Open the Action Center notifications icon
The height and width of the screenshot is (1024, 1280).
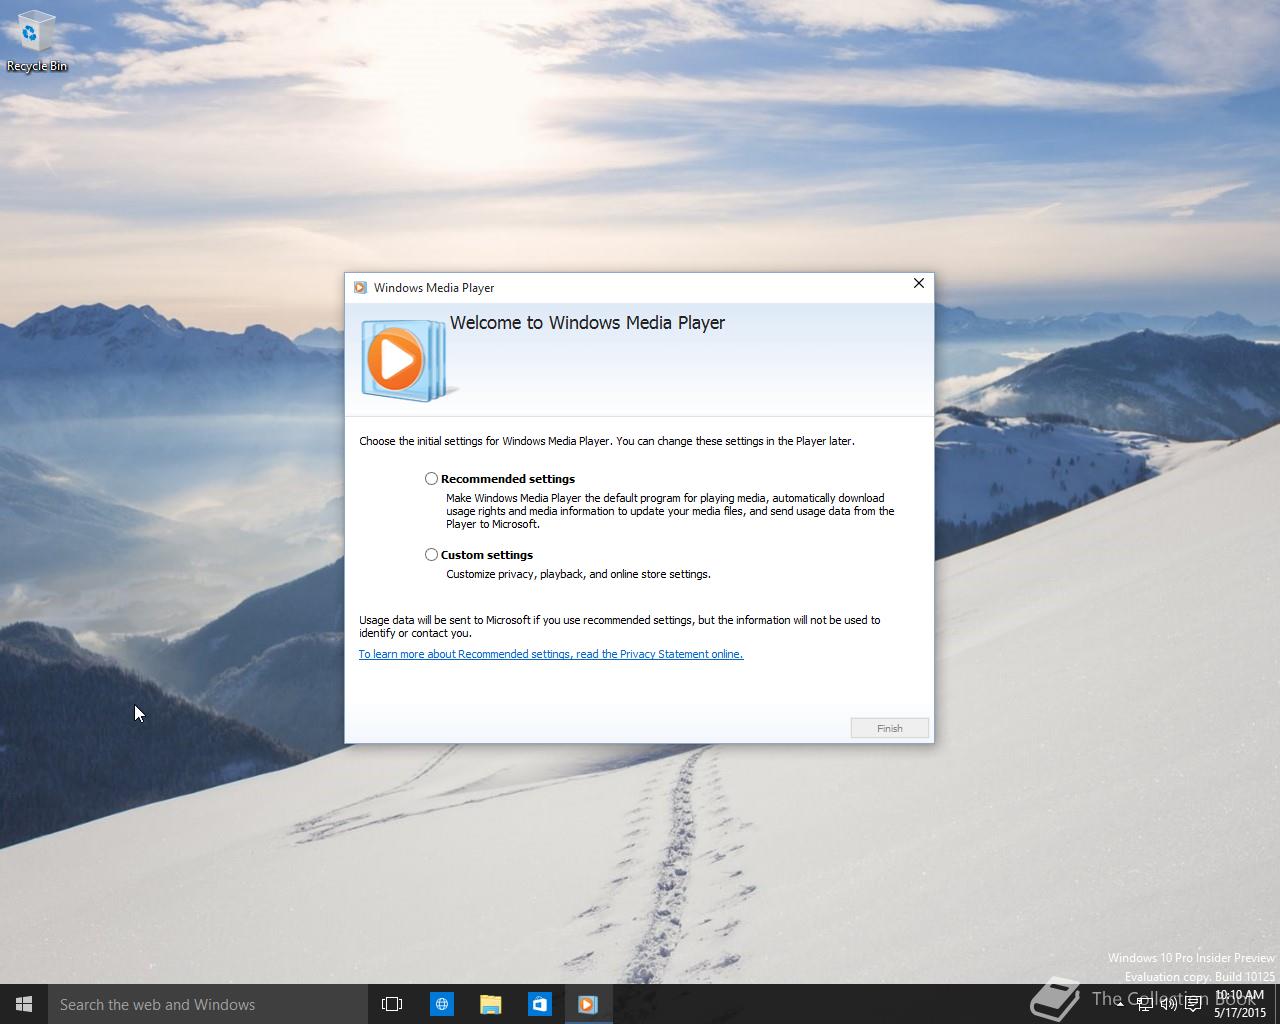[1193, 1005]
